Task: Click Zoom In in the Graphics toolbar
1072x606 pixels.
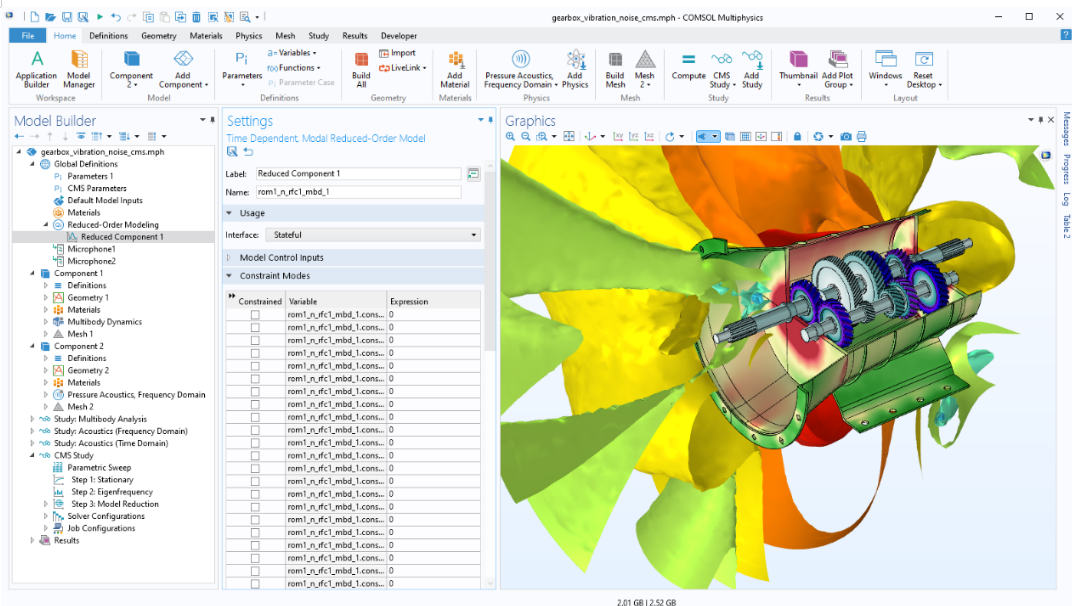Action: coord(510,137)
